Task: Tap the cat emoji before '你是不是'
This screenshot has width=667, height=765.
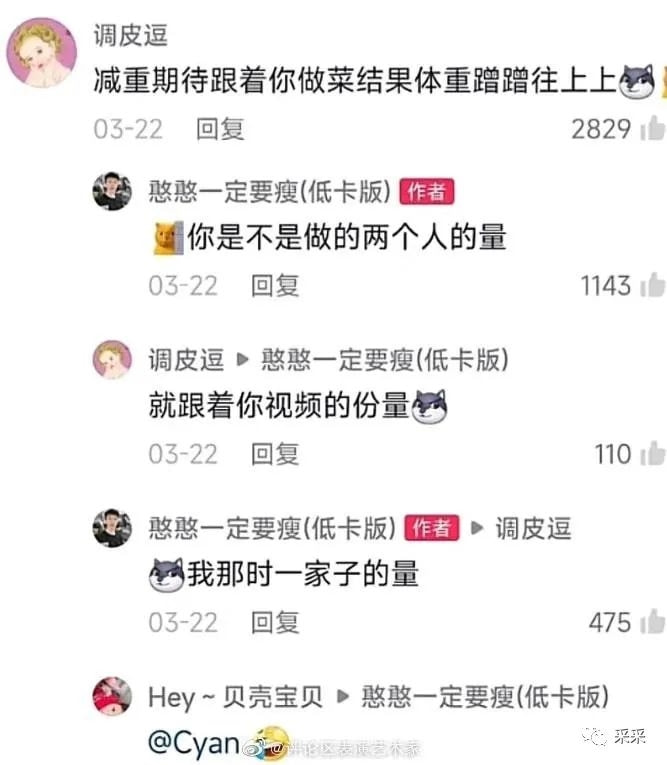Action: (169, 238)
